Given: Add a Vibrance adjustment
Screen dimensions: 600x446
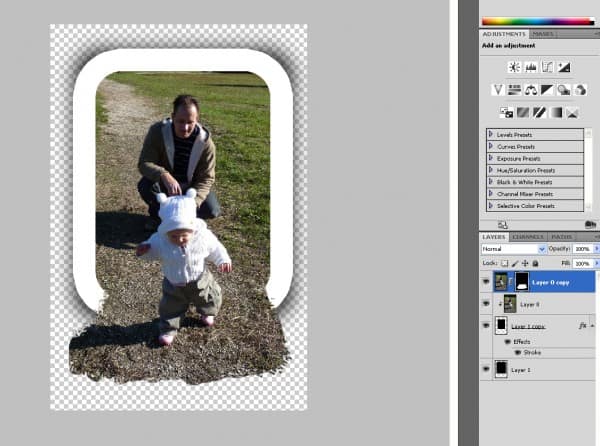Looking at the screenshot, I should (497, 89).
